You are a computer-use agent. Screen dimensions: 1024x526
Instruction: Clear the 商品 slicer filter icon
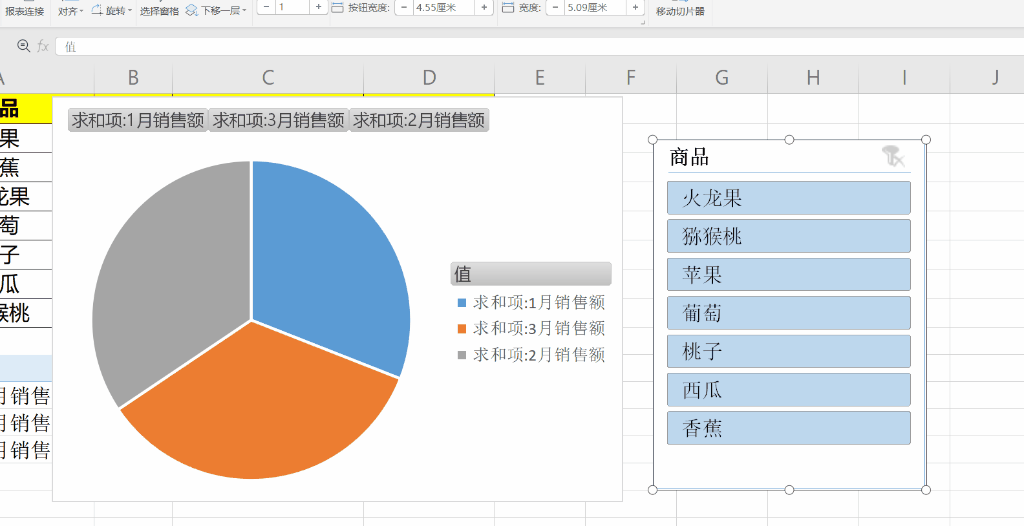(x=893, y=157)
